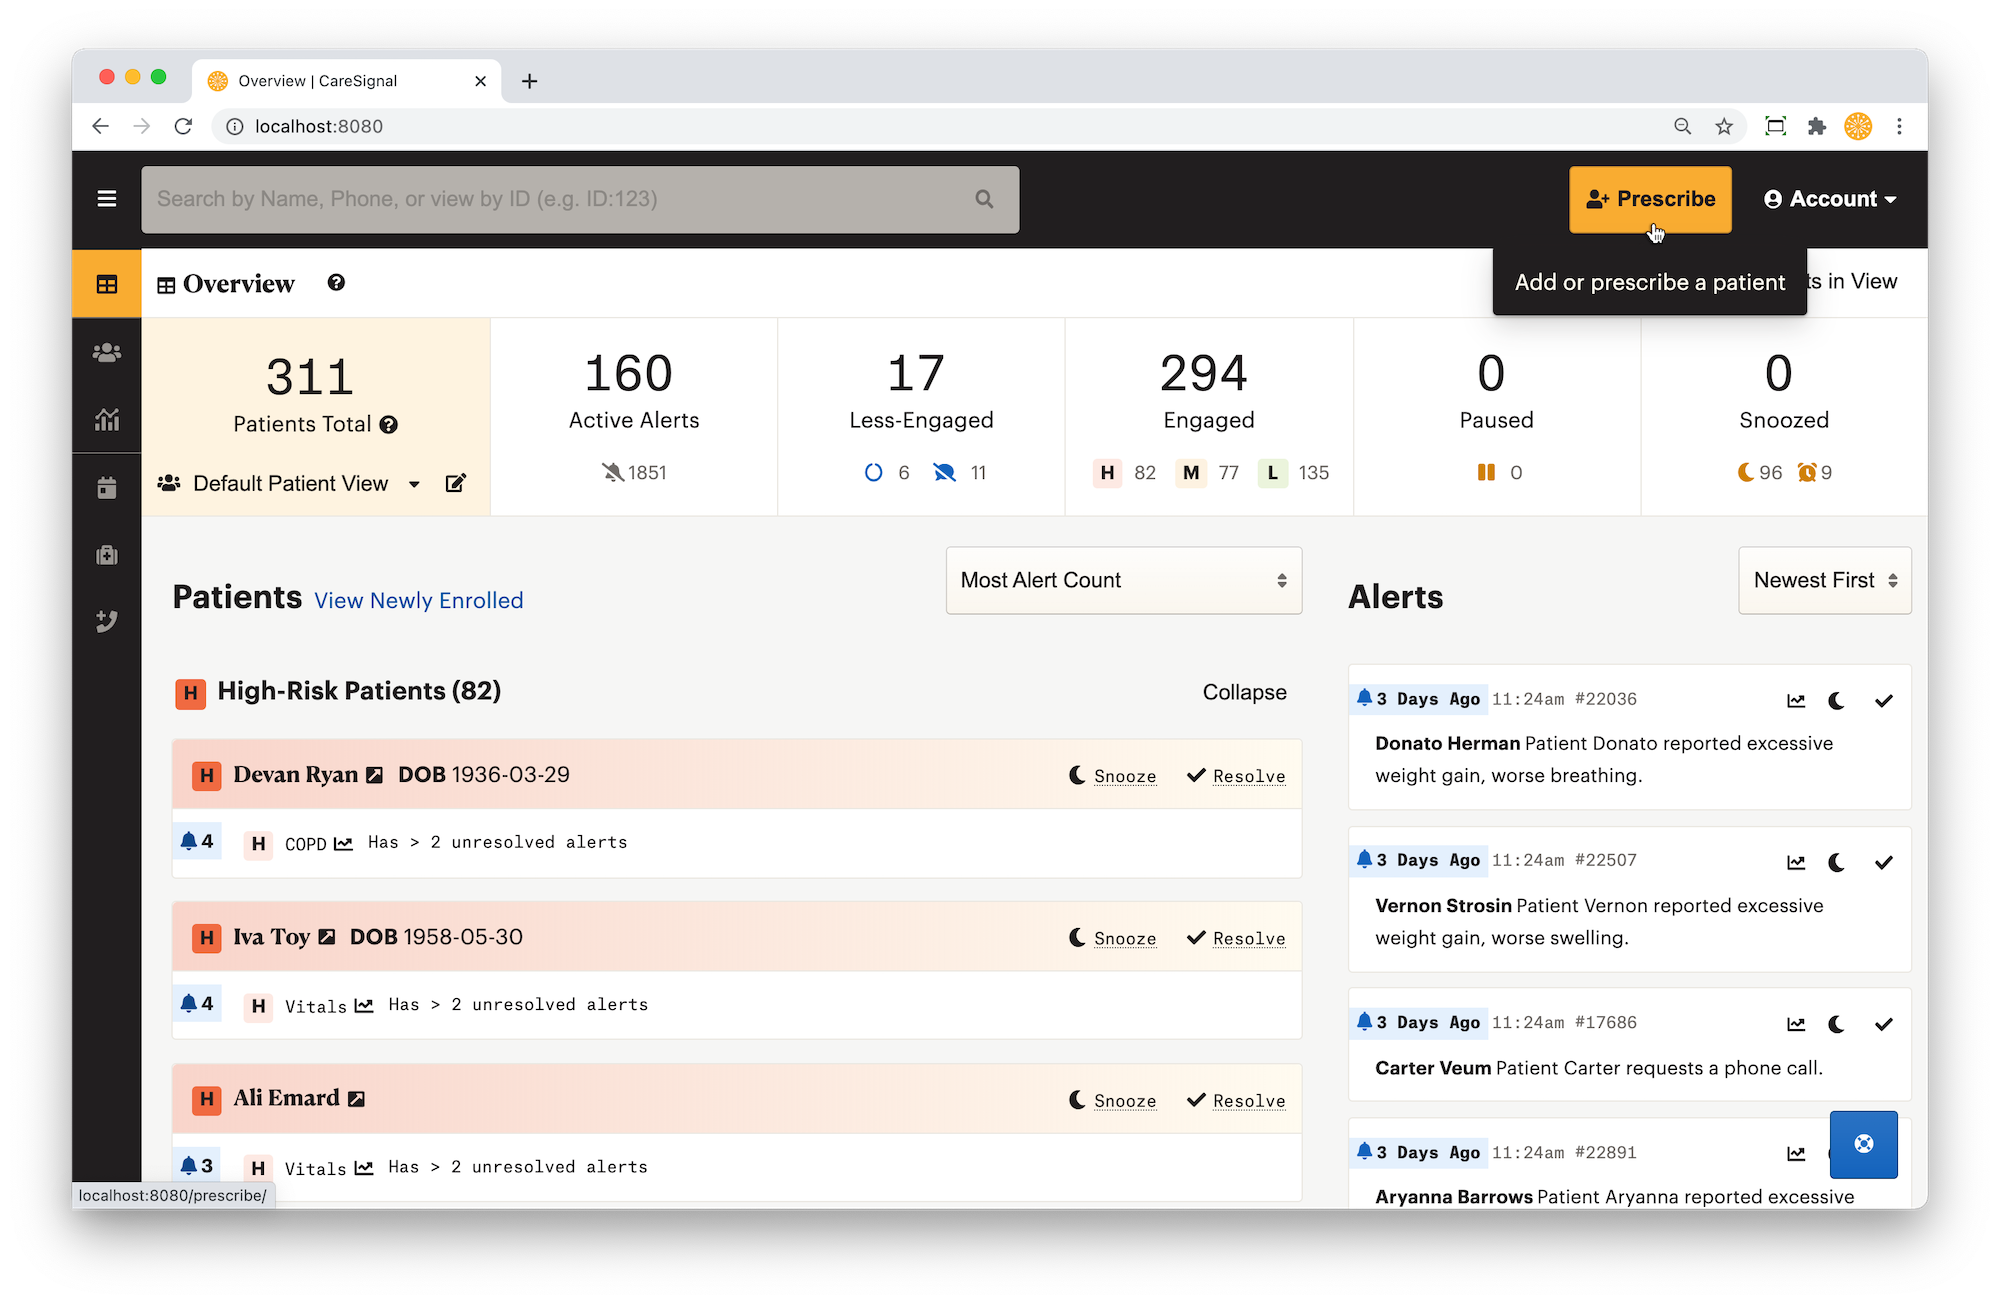
Task: Click the search magnifier icon in search box
Action: tap(984, 199)
